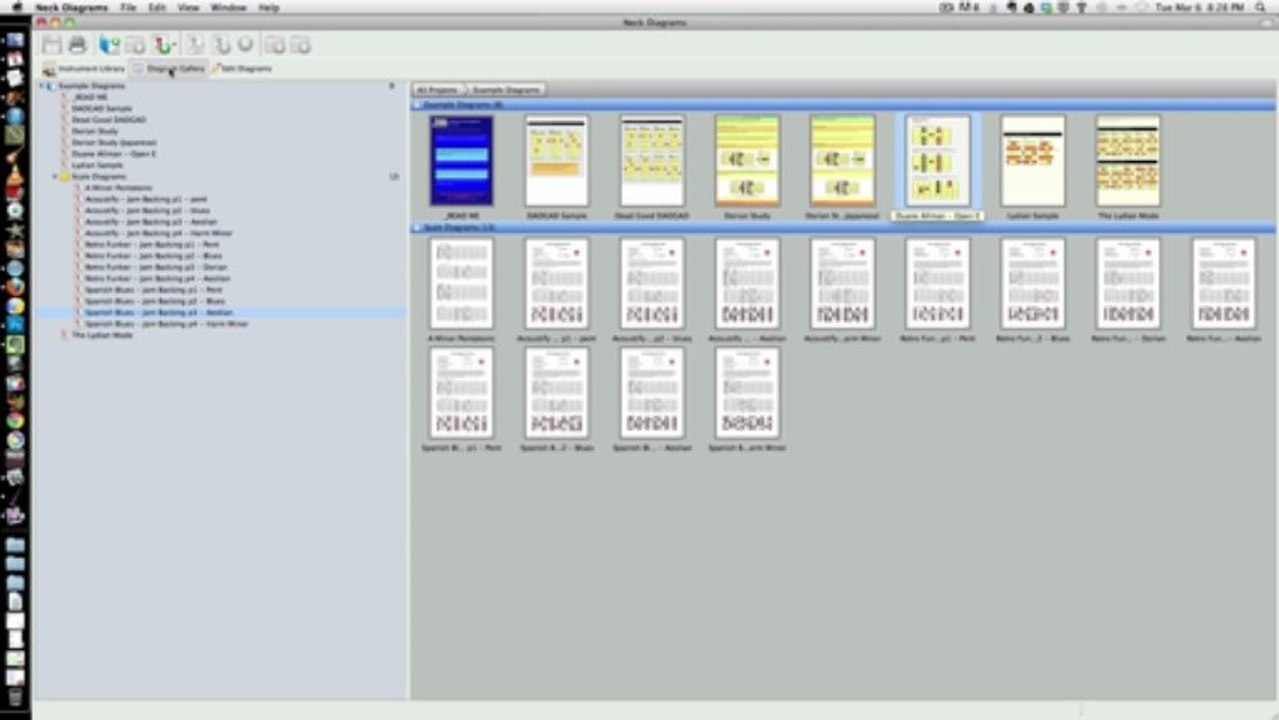Image resolution: width=1279 pixels, height=720 pixels.
Task: Switch to the Edit Diagrams tab
Action: coord(241,69)
